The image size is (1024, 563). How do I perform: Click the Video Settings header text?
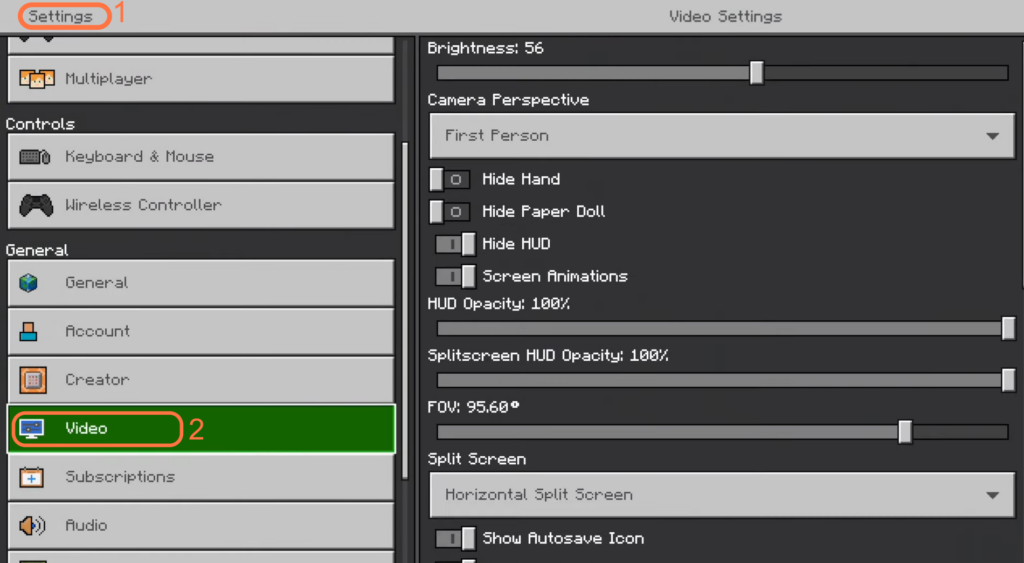point(726,16)
